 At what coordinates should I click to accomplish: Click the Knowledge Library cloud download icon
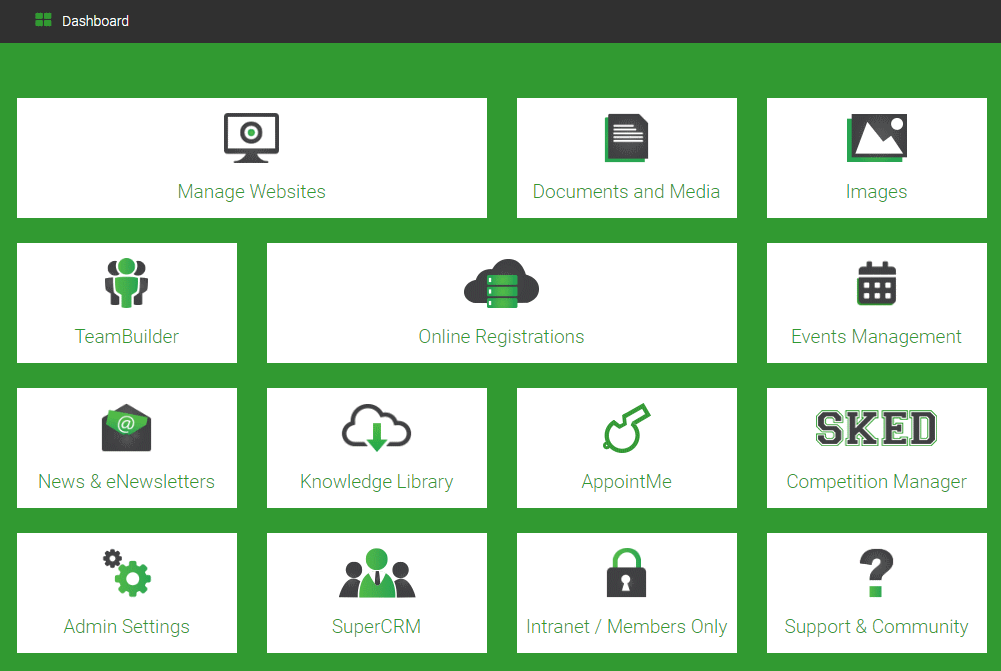pos(377,428)
